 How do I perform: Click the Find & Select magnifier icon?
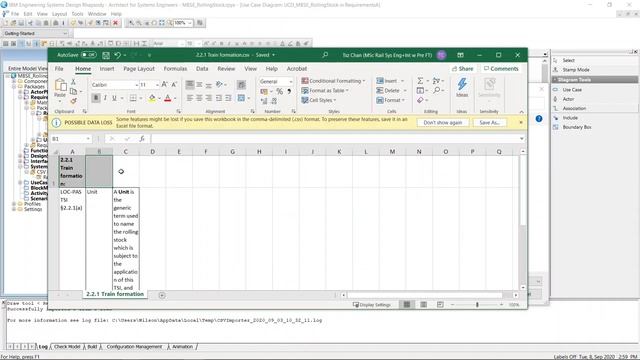[x=436, y=90]
